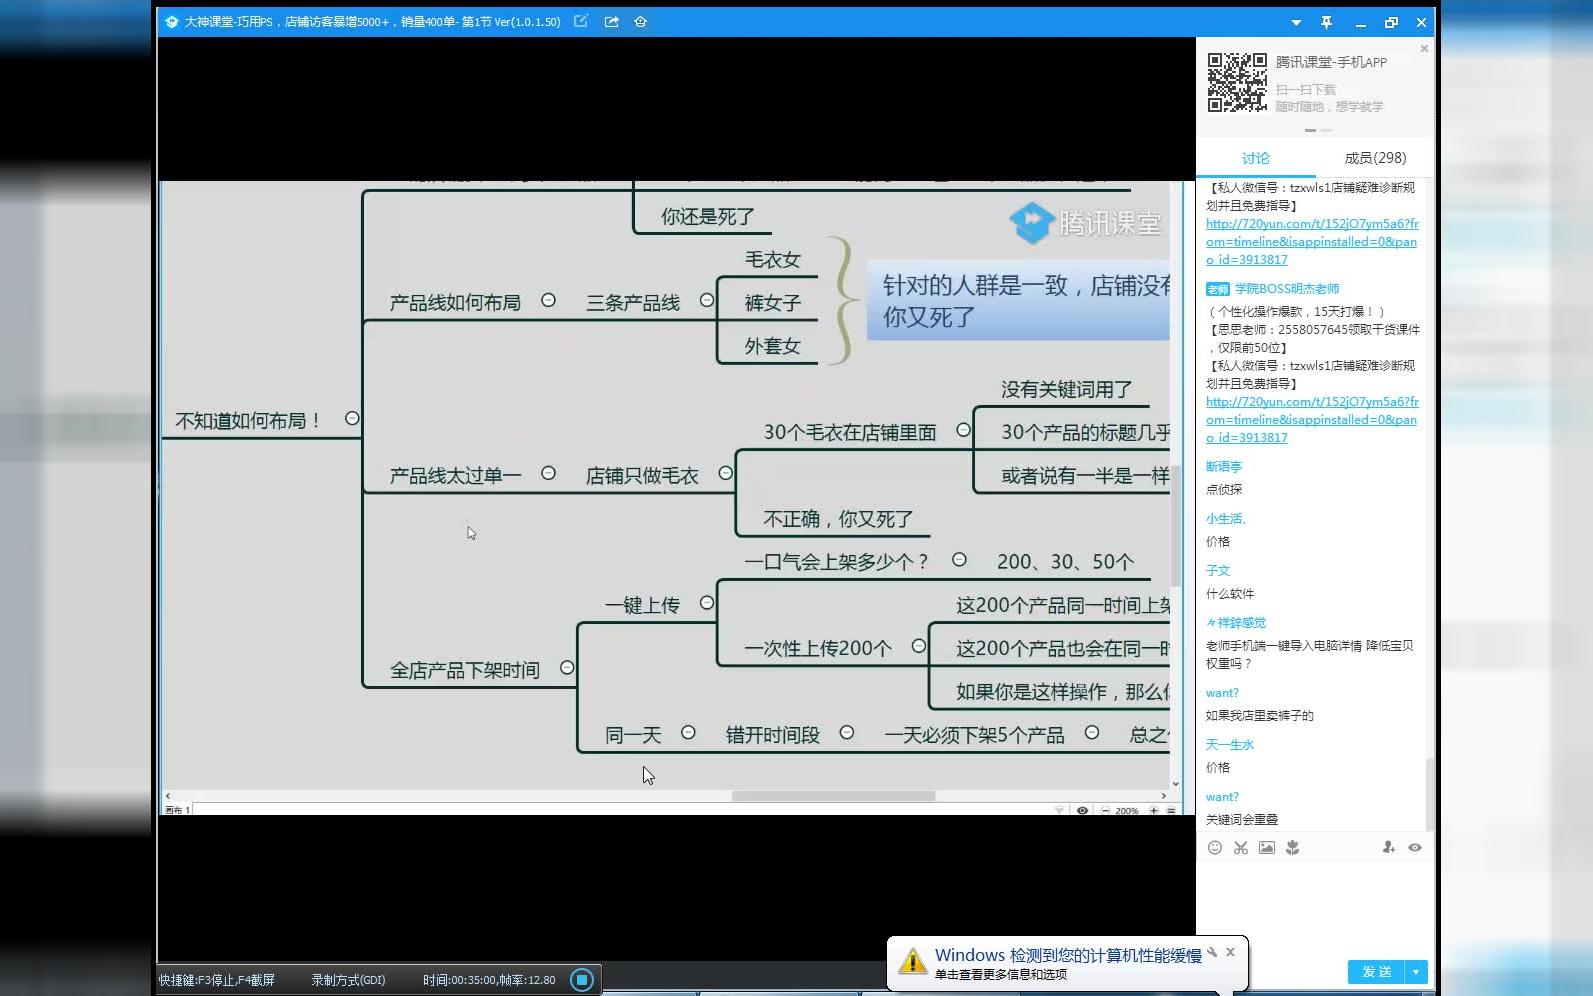Viewport: 1593px width, 996px height.
Task: Click the filter funnel icon in mind map status bar
Action: tap(1059, 810)
